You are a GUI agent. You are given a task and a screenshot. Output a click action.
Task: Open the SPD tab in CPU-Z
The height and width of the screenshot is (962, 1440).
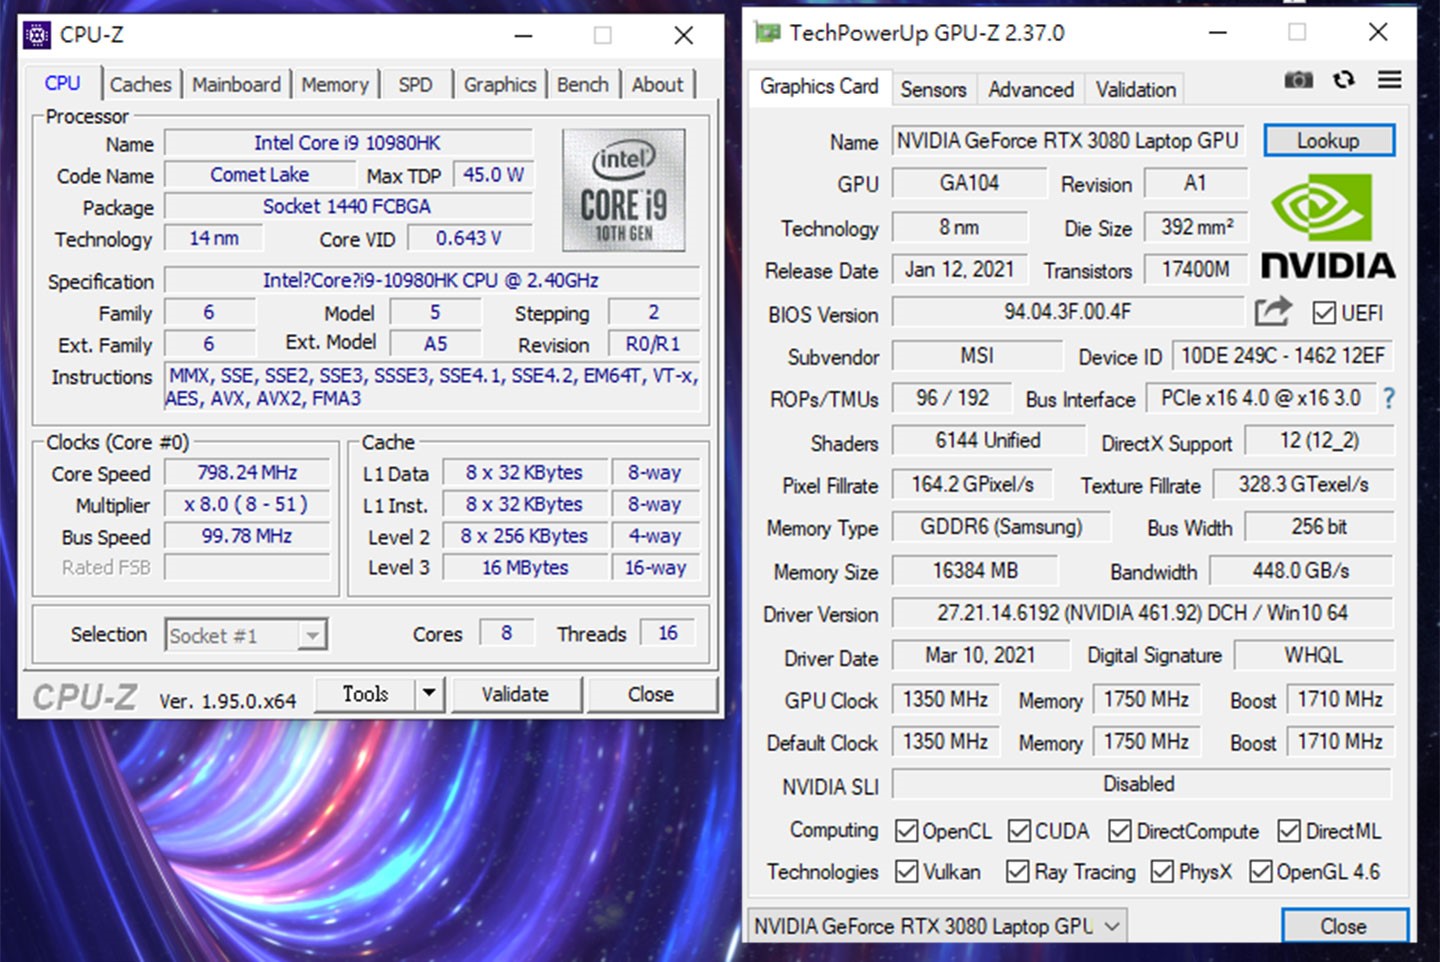pos(415,85)
